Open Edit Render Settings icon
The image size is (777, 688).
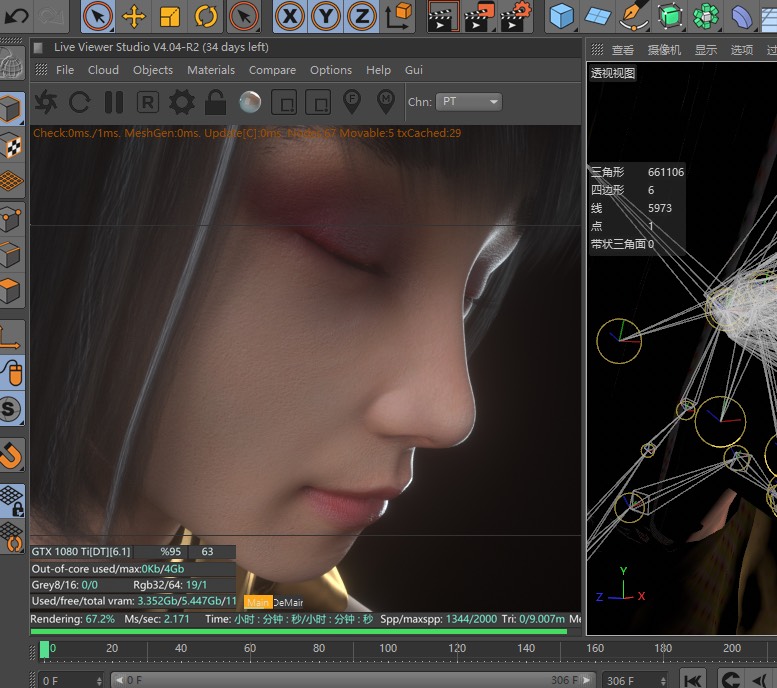tap(515, 16)
